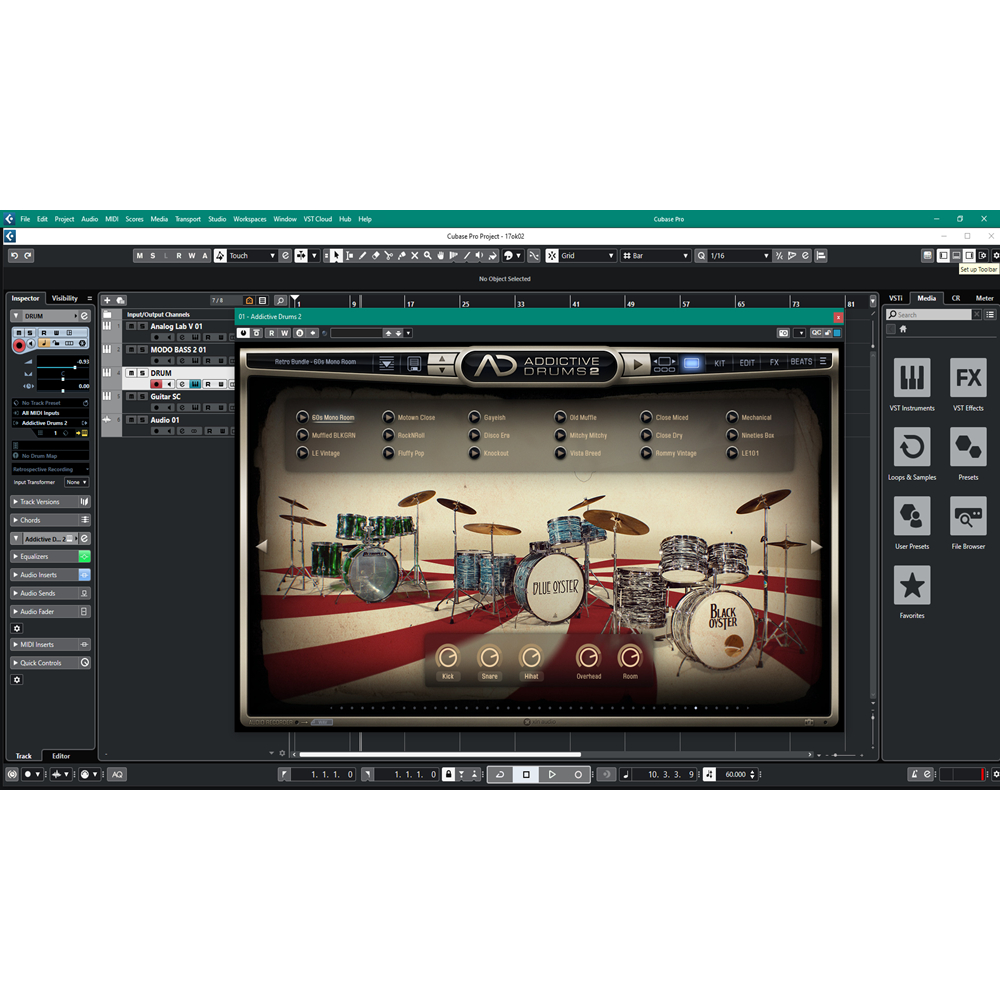Expand the Track Versions inspector section
Screen dimensions: 1000x1000
point(50,502)
